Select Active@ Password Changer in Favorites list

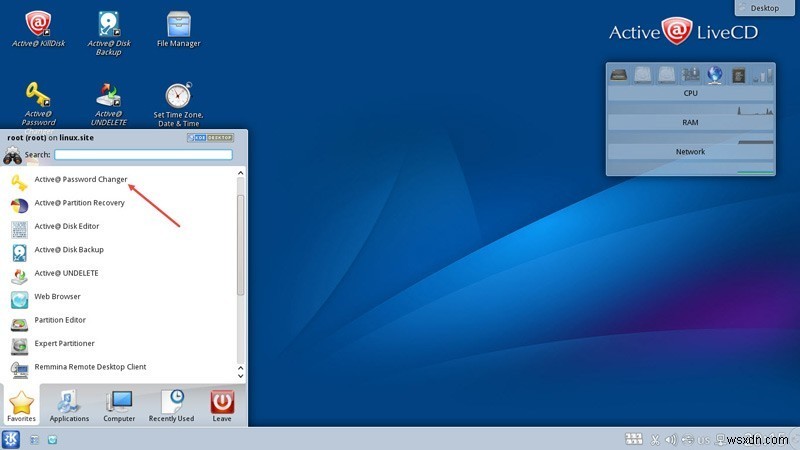point(120,180)
